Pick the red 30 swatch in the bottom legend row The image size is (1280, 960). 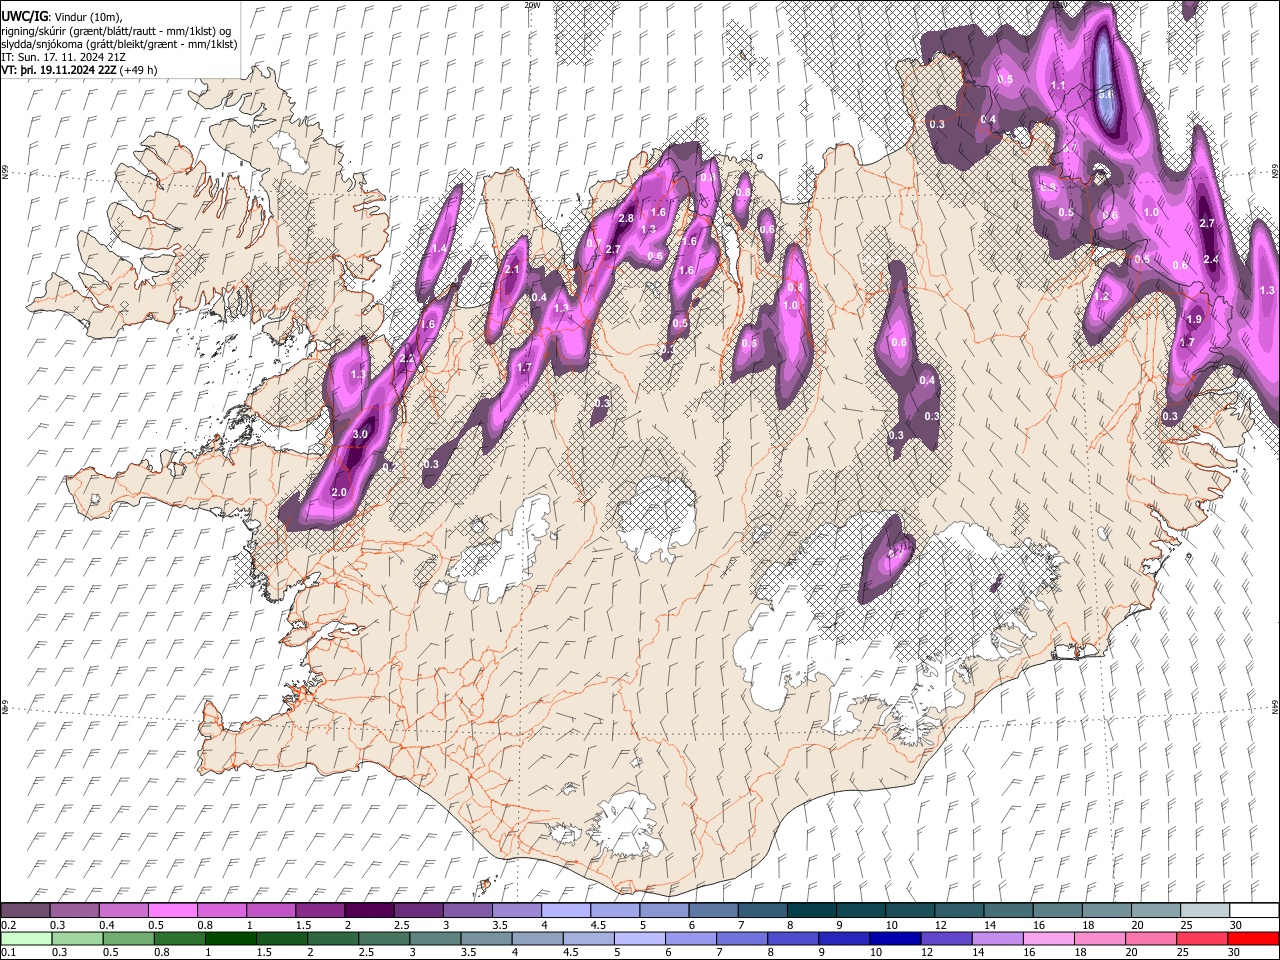tap(1252, 938)
